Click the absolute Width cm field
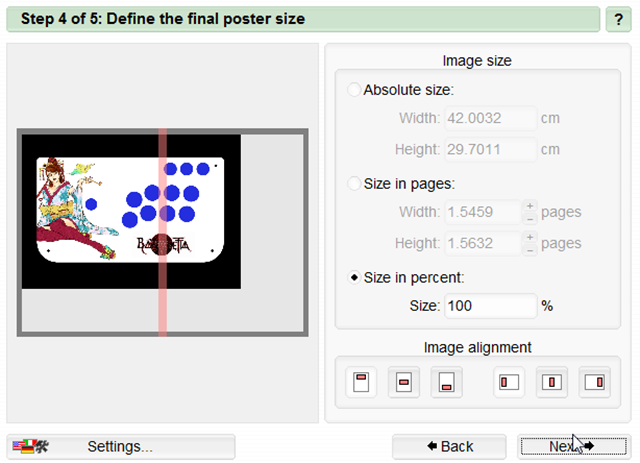Image resolution: width=640 pixels, height=463 pixels. (x=491, y=118)
